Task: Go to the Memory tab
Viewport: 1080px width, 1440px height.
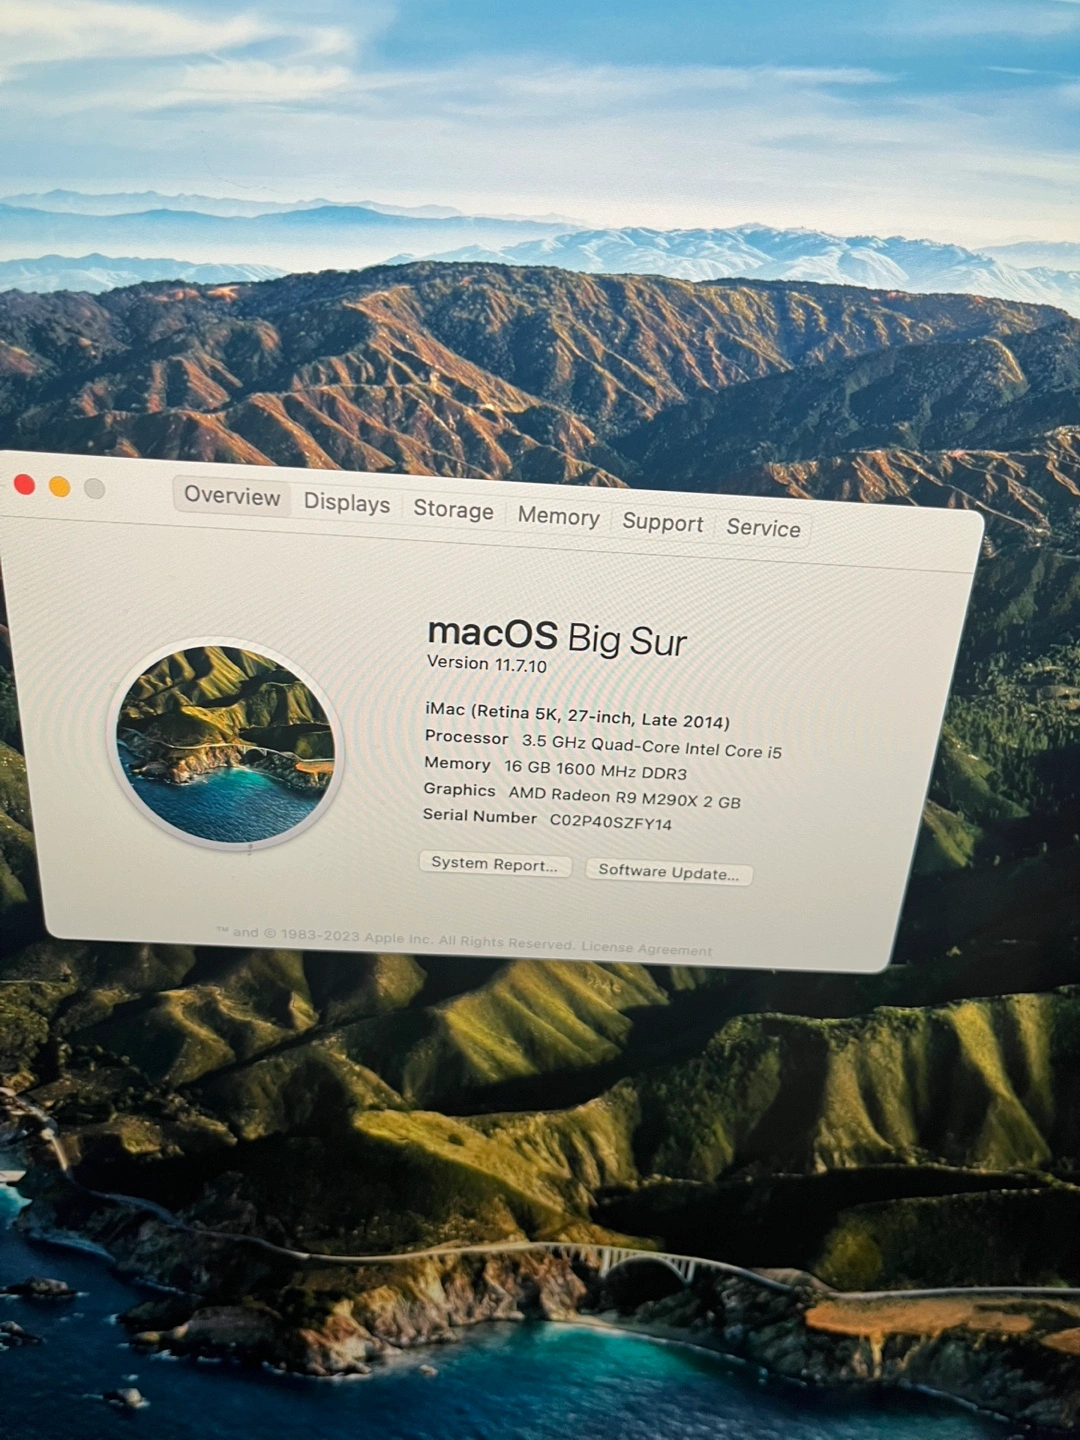Action: (x=558, y=517)
